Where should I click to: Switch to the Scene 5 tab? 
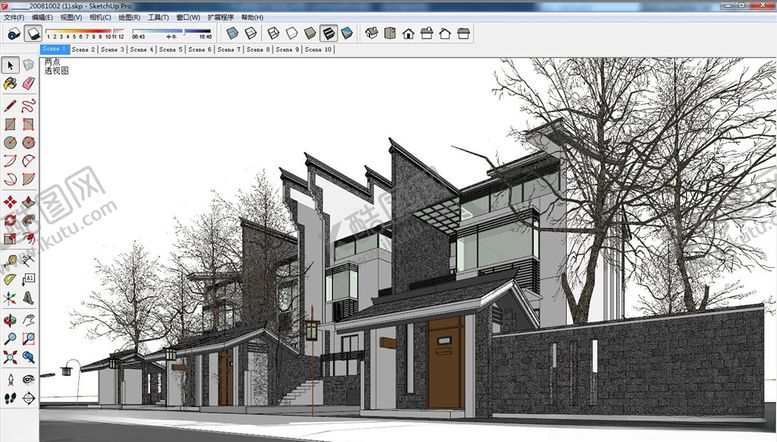(172, 48)
